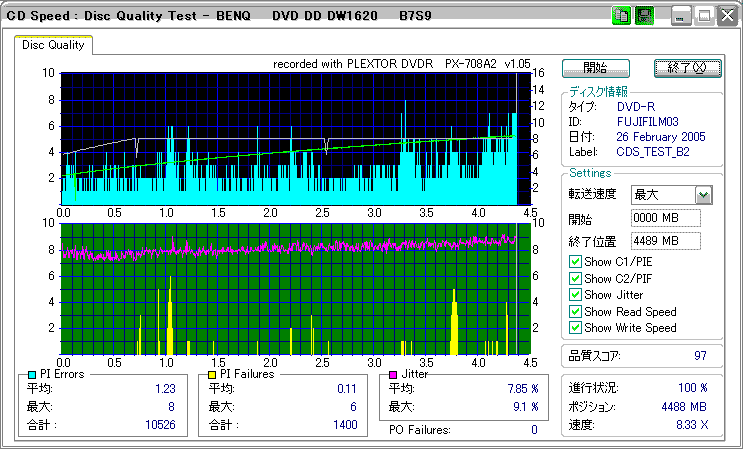Click the PI Errors maximum value 8
This screenshot has height=449, width=743.
(171, 407)
